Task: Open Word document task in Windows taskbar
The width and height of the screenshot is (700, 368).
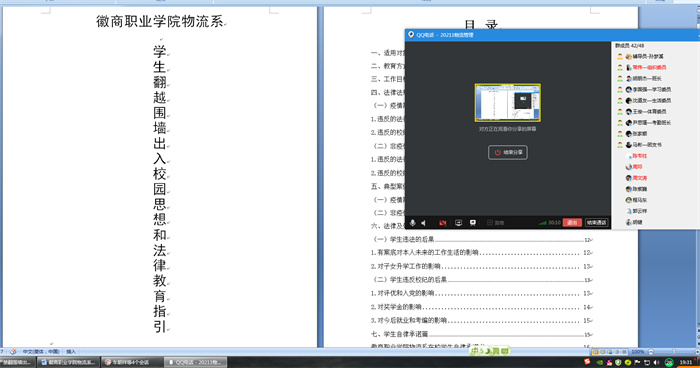Action: click(x=68, y=362)
